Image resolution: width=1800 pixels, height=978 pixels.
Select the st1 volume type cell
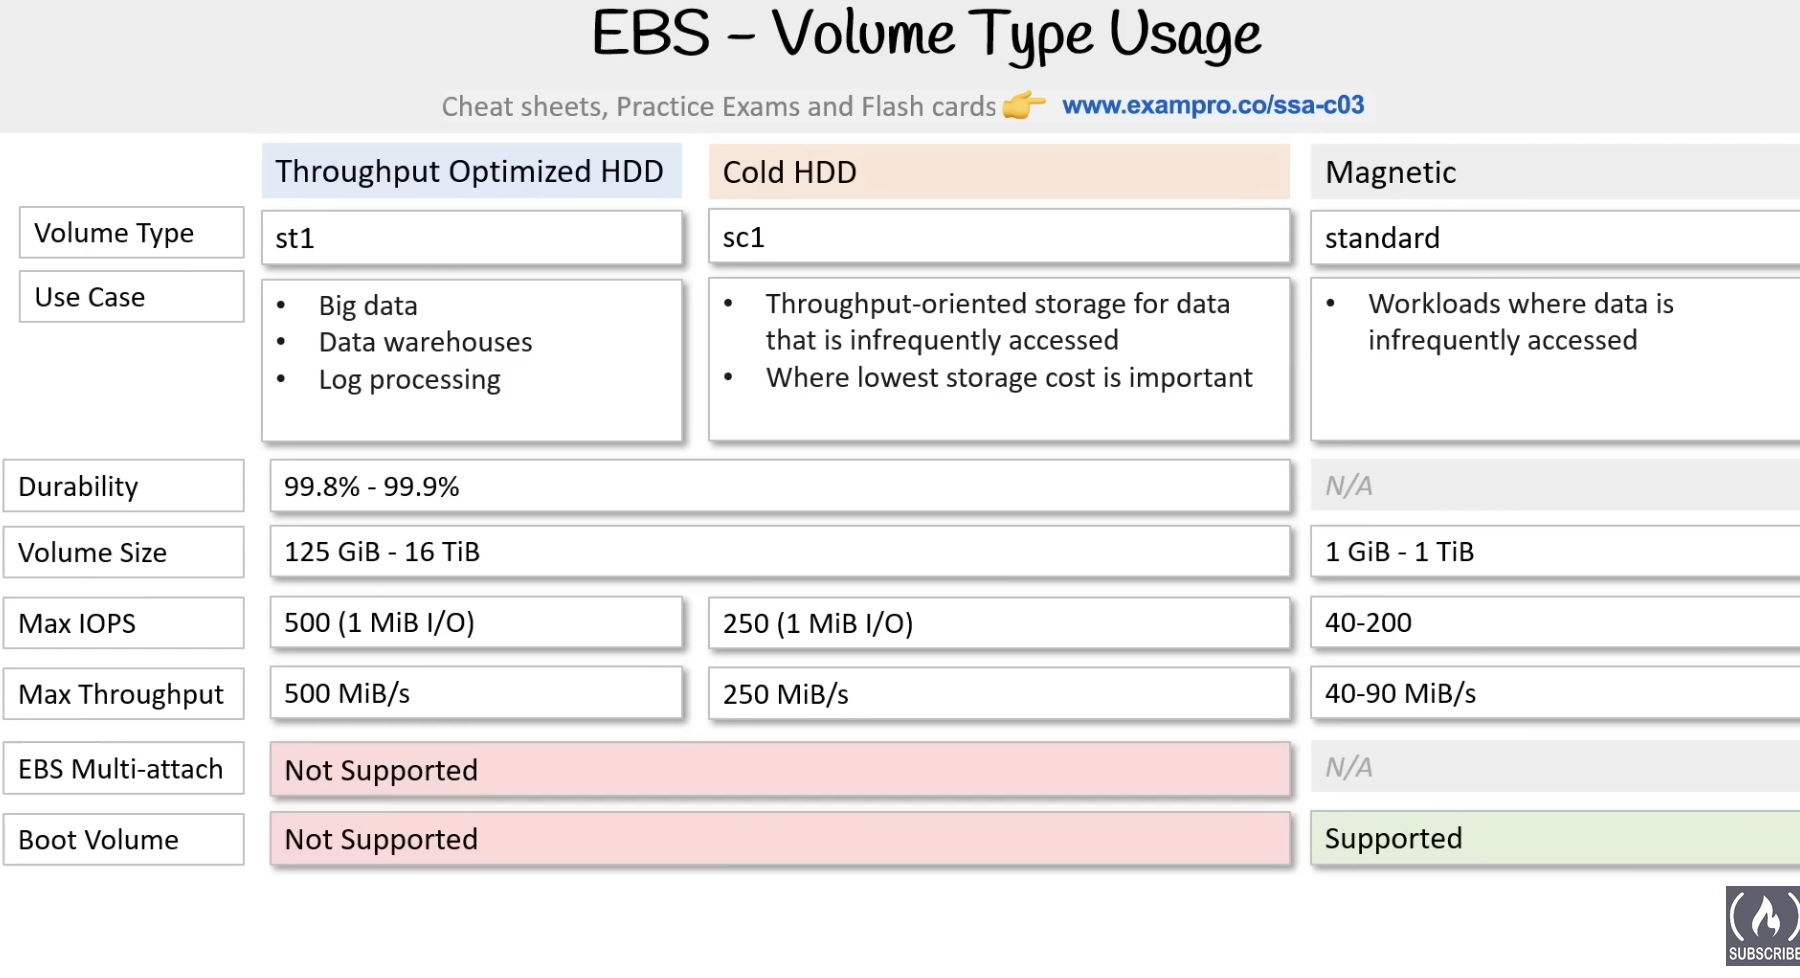pos(471,238)
